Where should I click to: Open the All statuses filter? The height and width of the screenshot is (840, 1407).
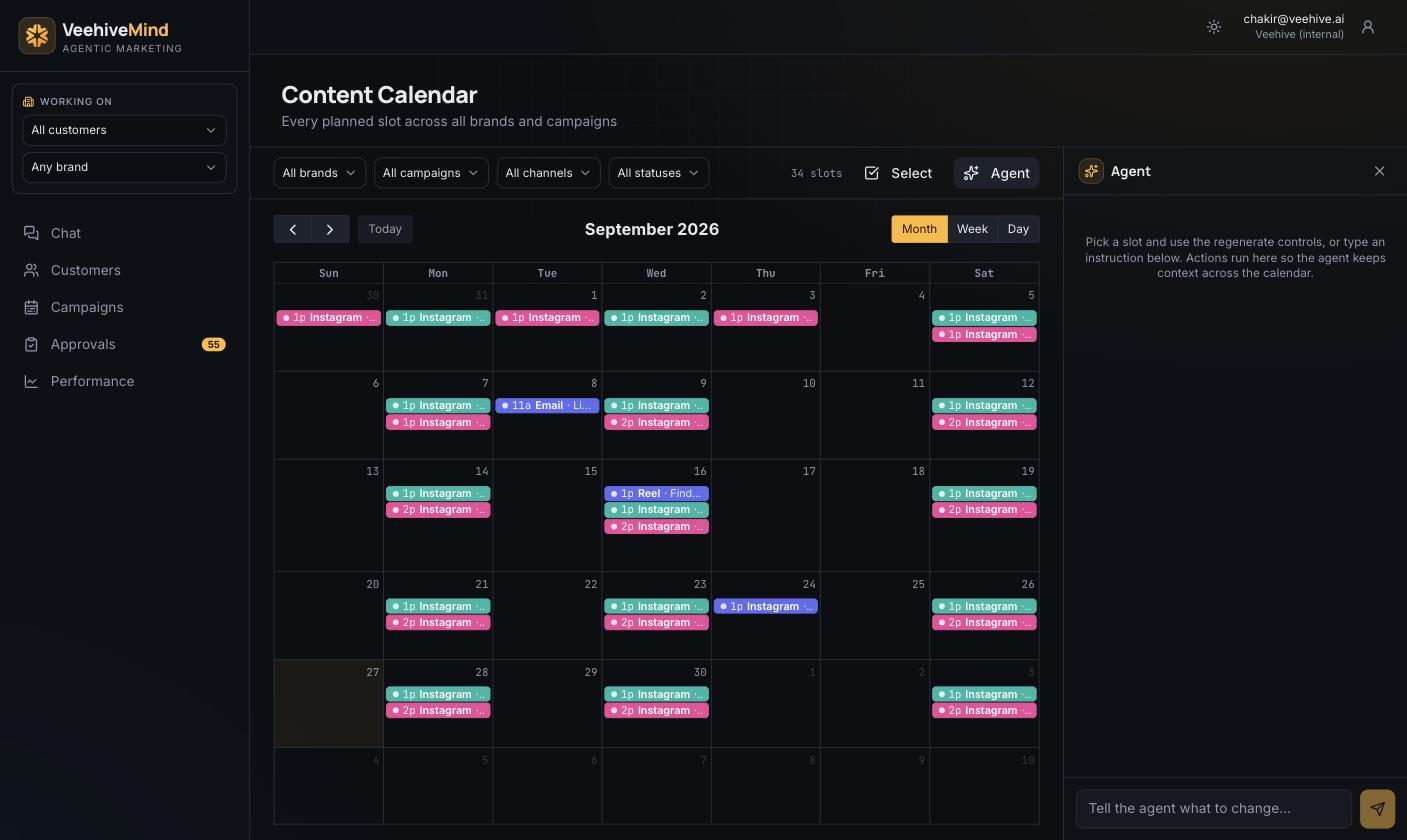coord(658,173)
